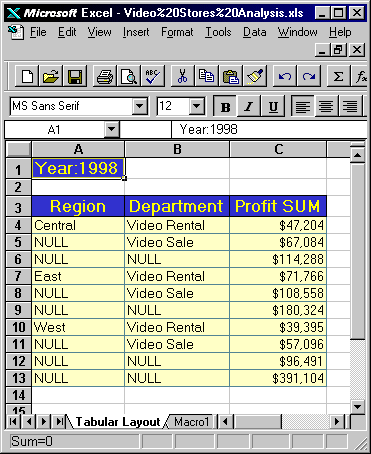Select the Format Painter brush icon
Image resolution: width=371 pixels, height=454 pixels.
(255, 76)
